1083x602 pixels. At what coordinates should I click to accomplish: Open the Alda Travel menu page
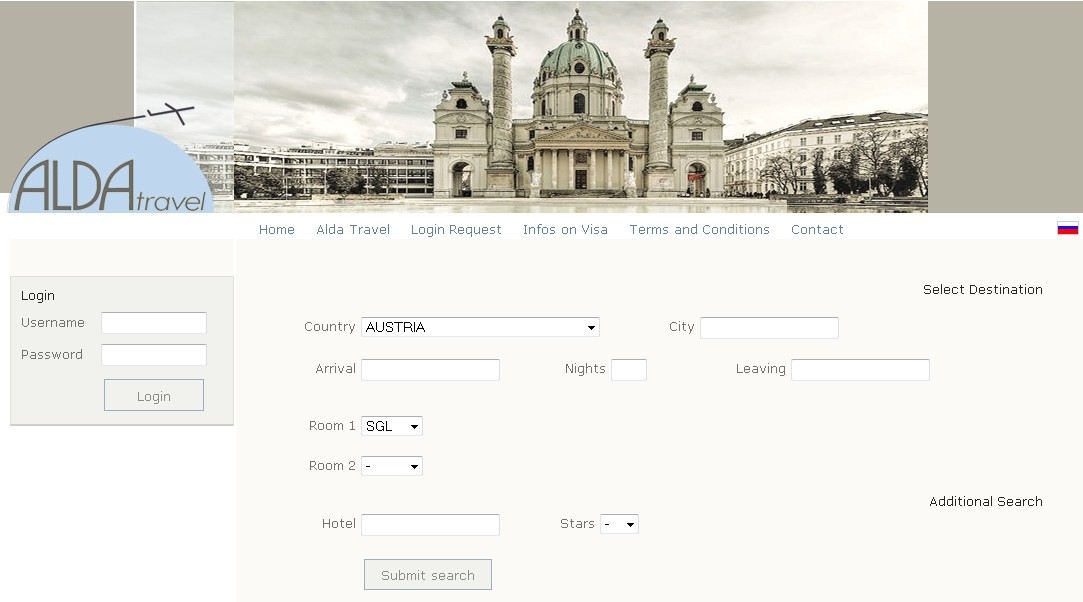coord(353,229)
